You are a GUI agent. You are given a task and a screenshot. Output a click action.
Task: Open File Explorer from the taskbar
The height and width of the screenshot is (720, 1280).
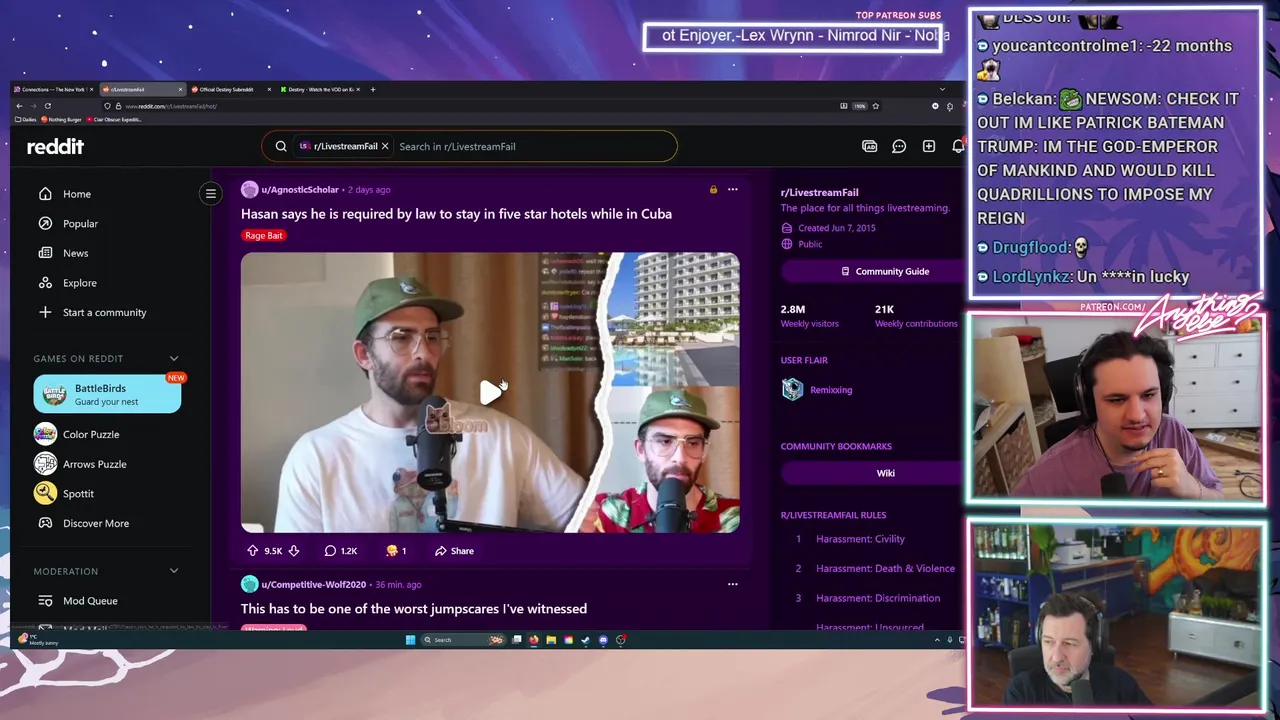pyautogui.click(x=551, y=640)
